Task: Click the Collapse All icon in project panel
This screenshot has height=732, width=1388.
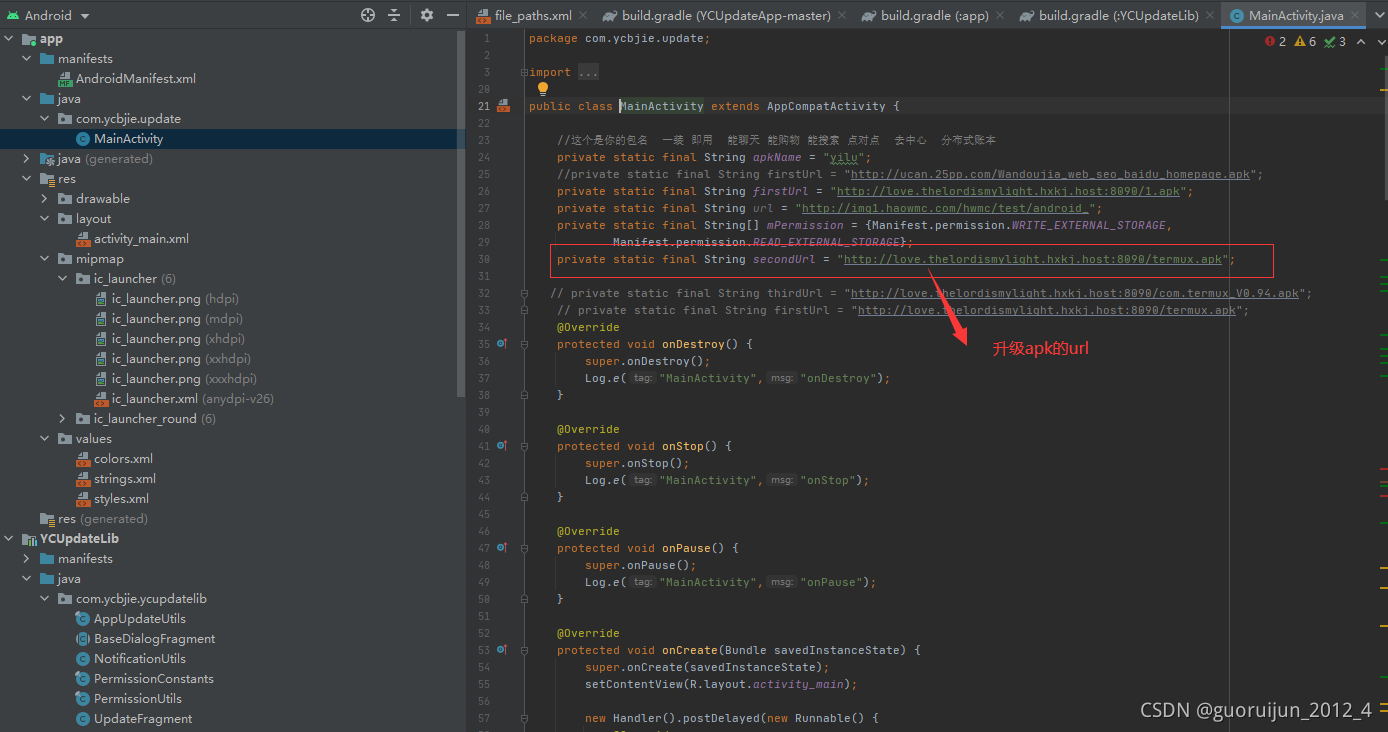Action: point(394,15)
